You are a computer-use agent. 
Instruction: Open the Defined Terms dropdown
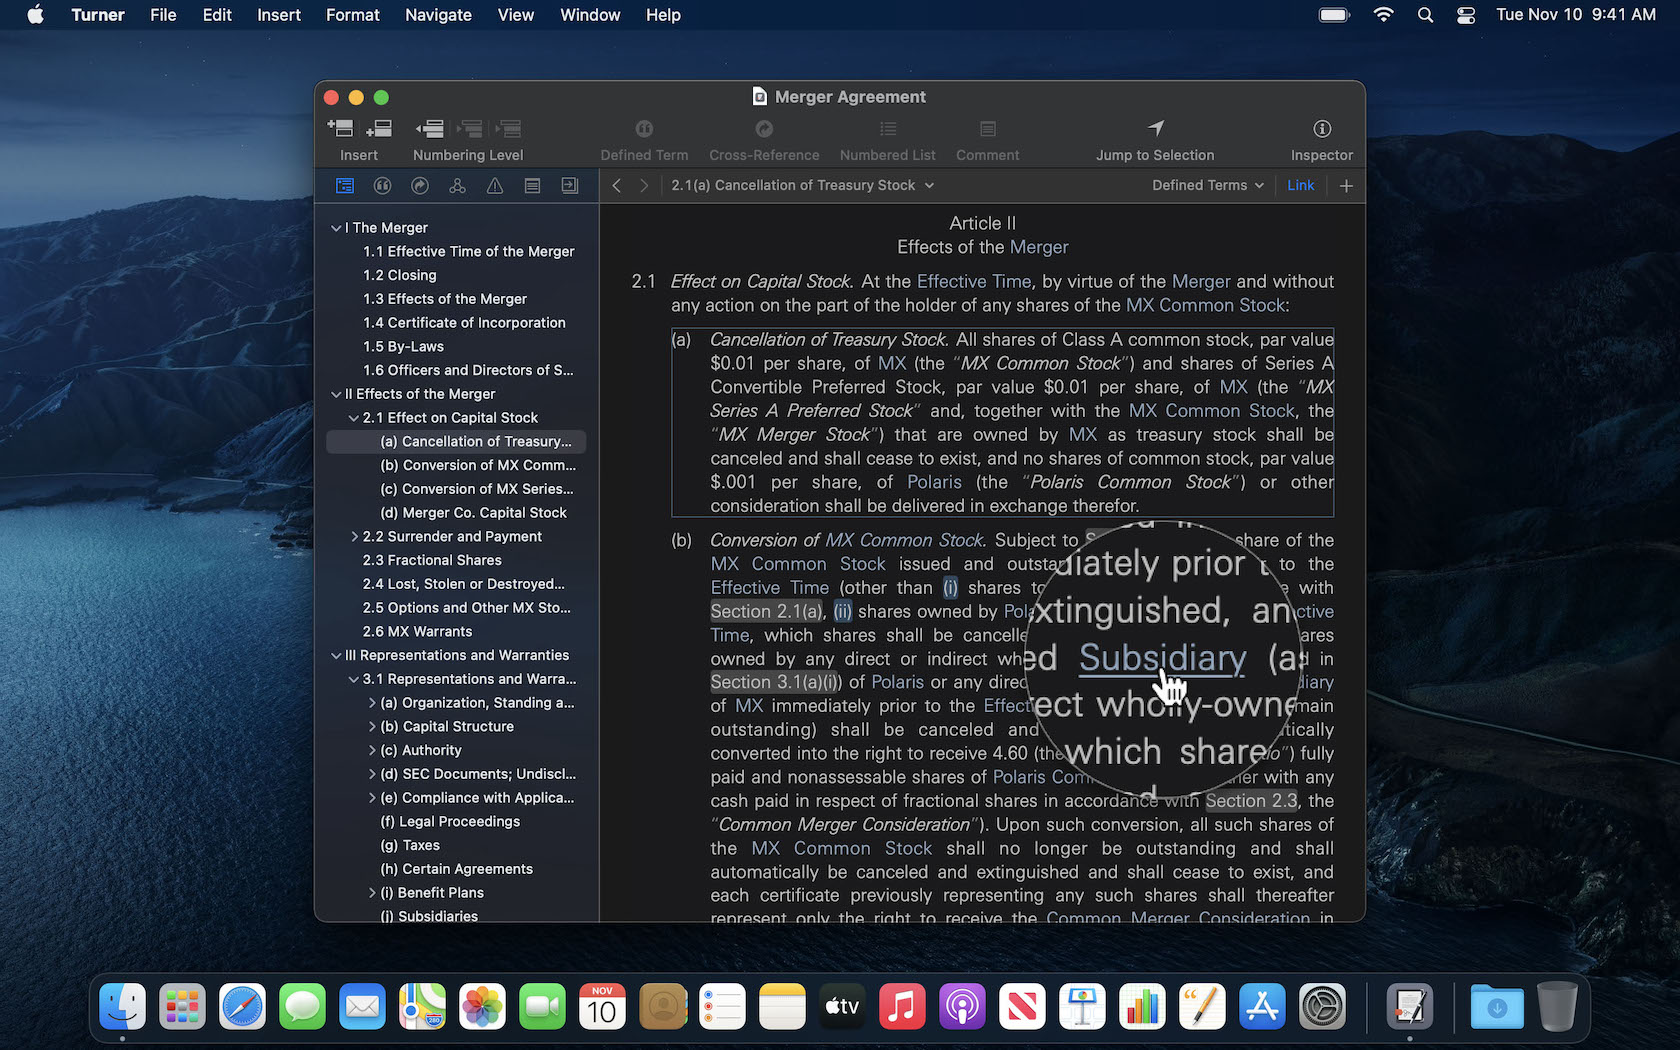[x=1208, y=185]
